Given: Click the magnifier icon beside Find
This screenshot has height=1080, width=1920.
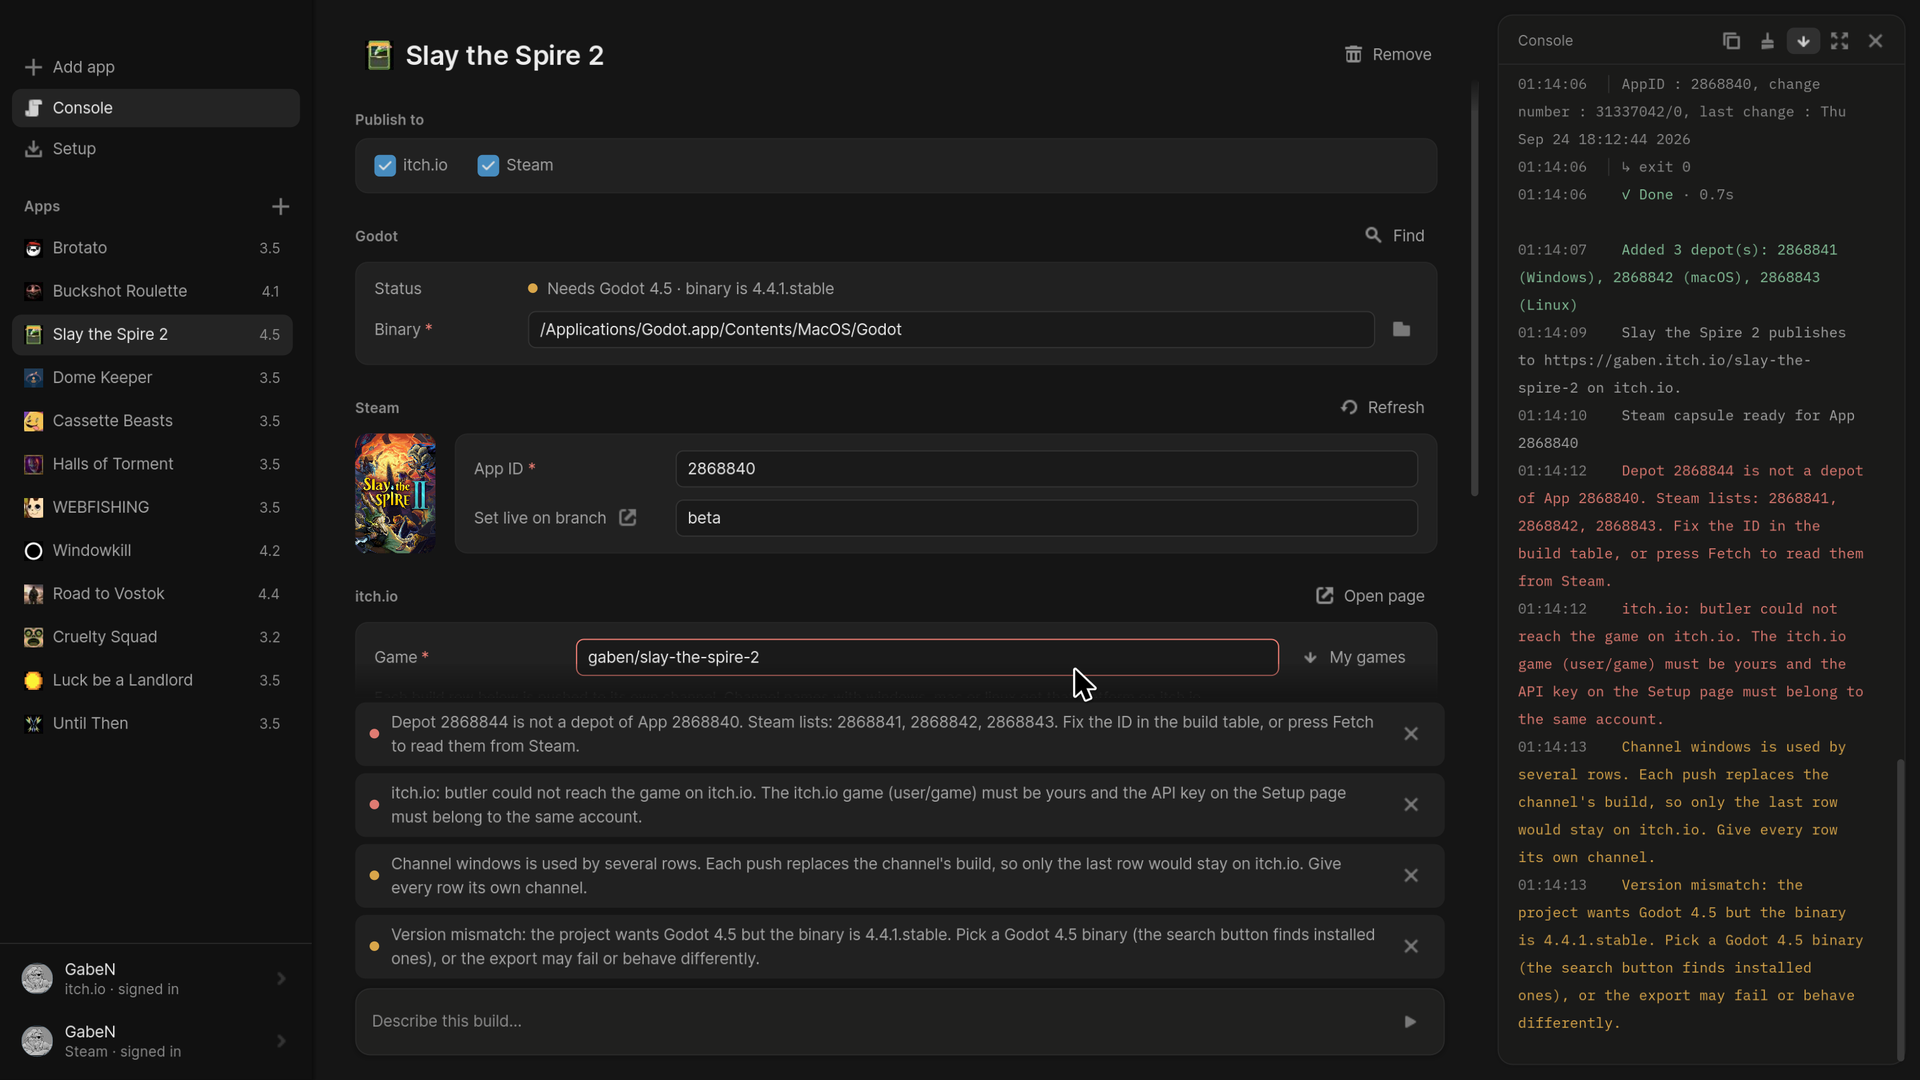Looking at the screenshot, I should (1373, 235).
